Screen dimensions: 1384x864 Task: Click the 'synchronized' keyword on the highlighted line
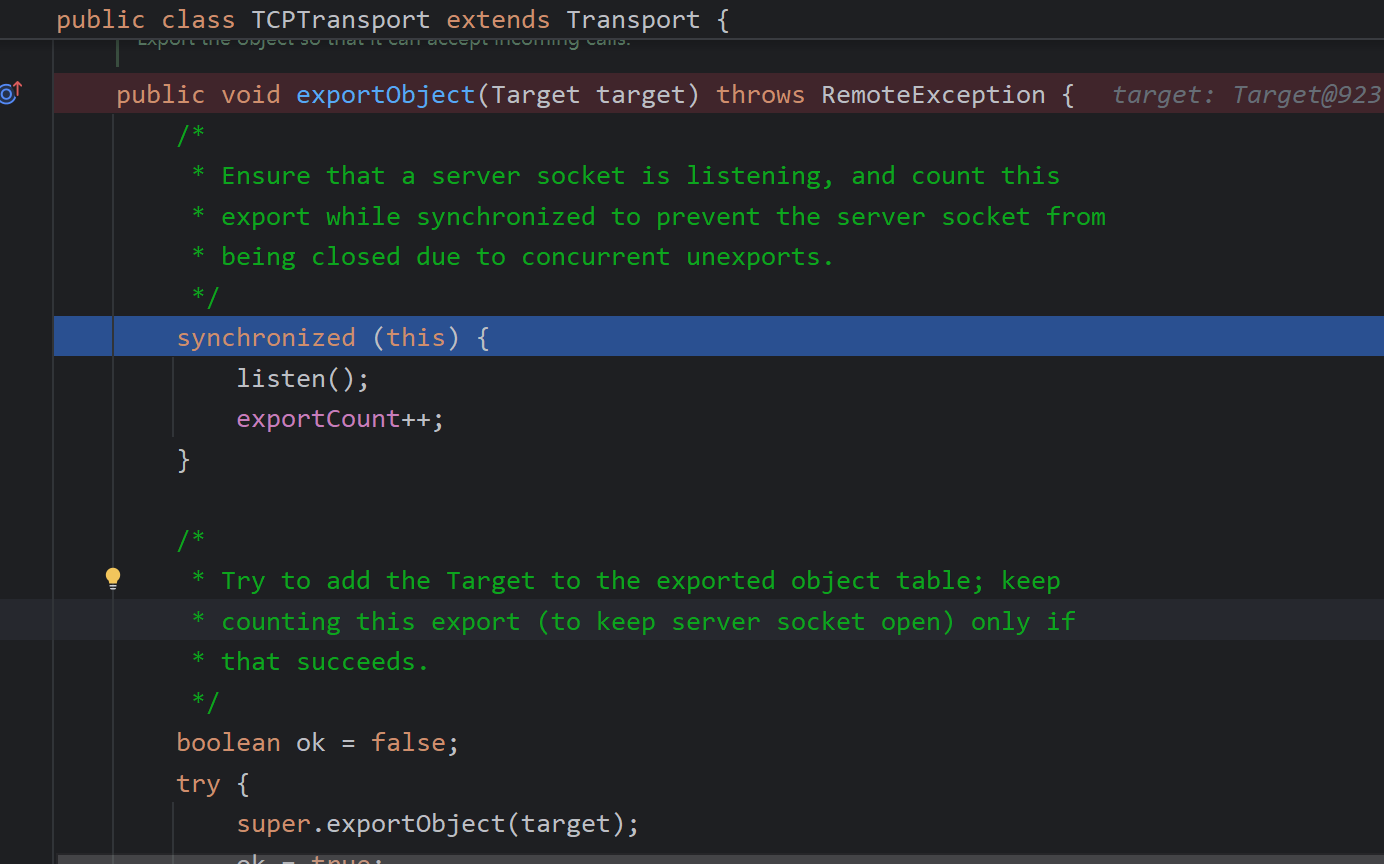pyautogui.click(x=266, y=338)
